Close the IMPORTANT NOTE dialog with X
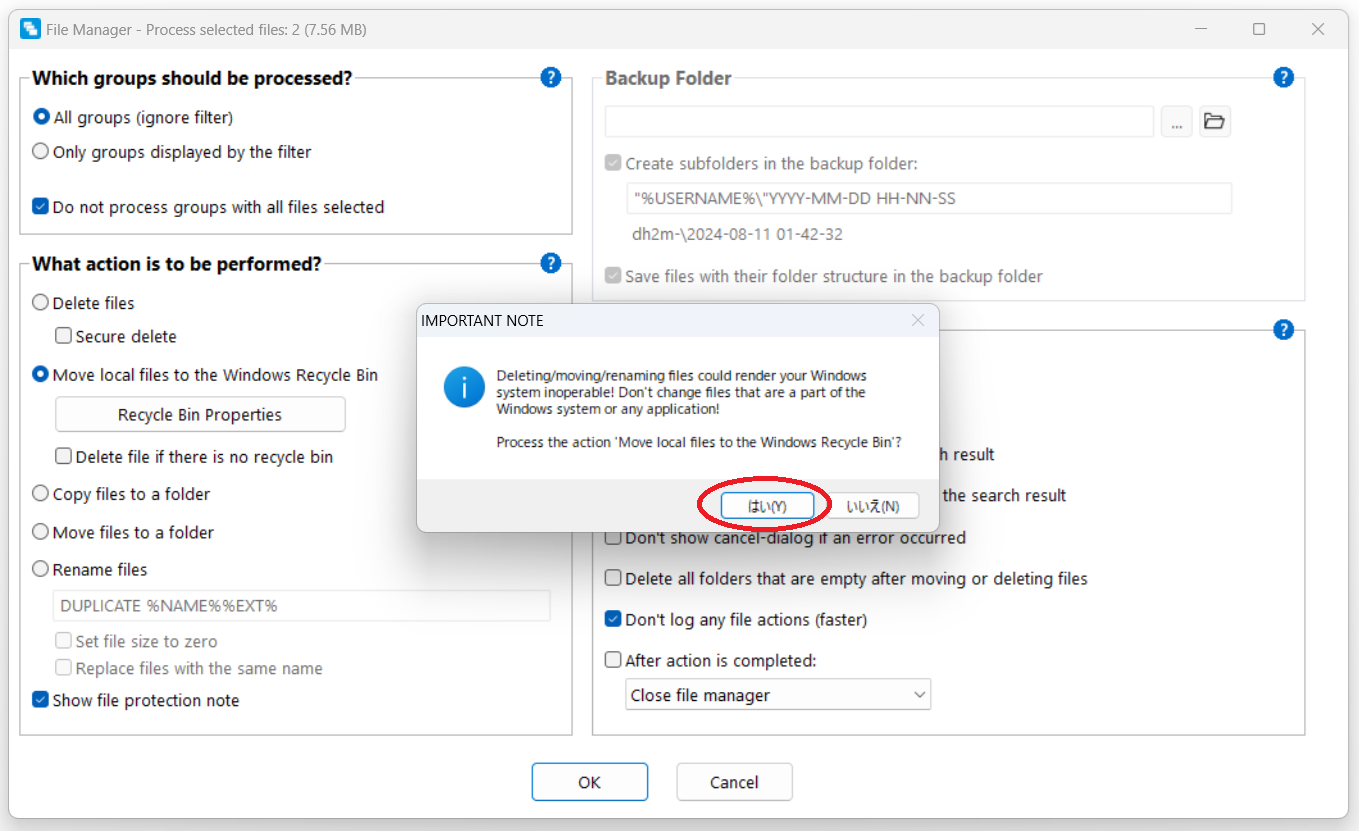The width and height of the screenshot is (1359, 831). (918, 320)
